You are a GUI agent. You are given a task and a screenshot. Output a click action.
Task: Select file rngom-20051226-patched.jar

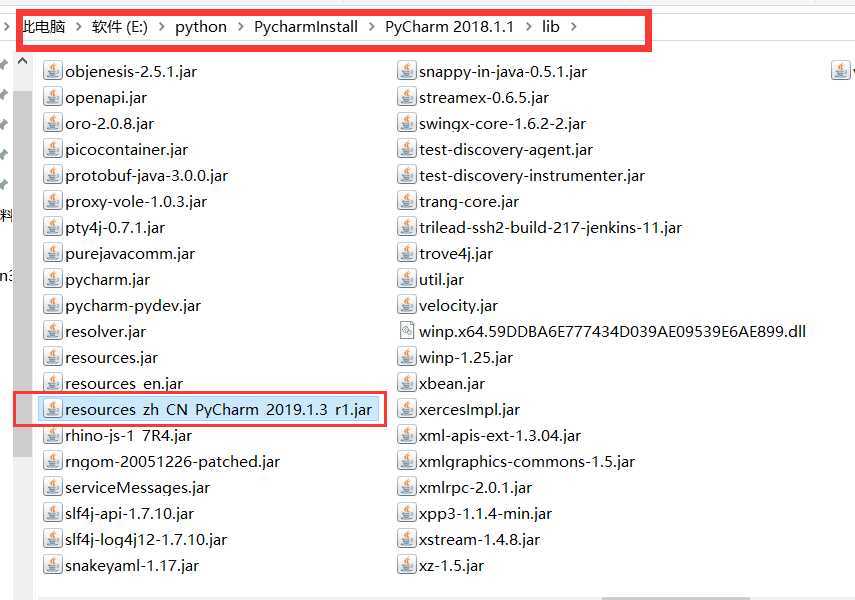pyautogui.click(x=161, y=461)
